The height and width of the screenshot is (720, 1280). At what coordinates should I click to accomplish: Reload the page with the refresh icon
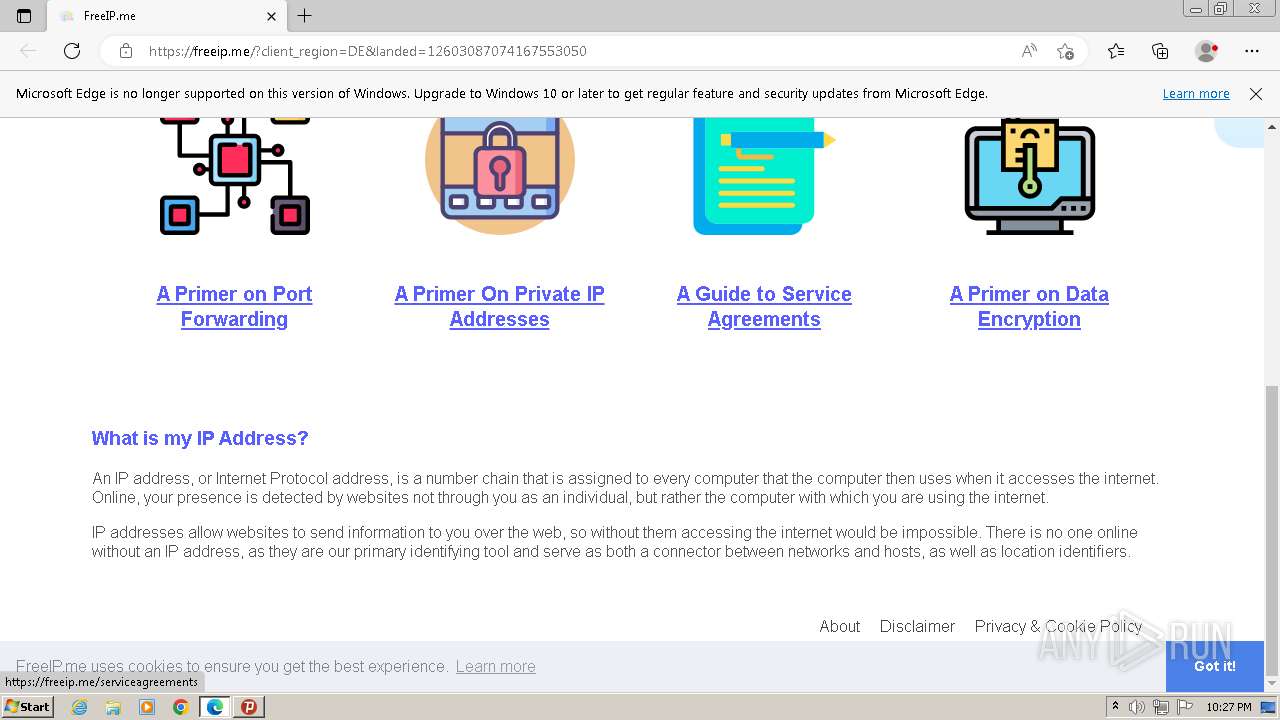coord(72,51)
